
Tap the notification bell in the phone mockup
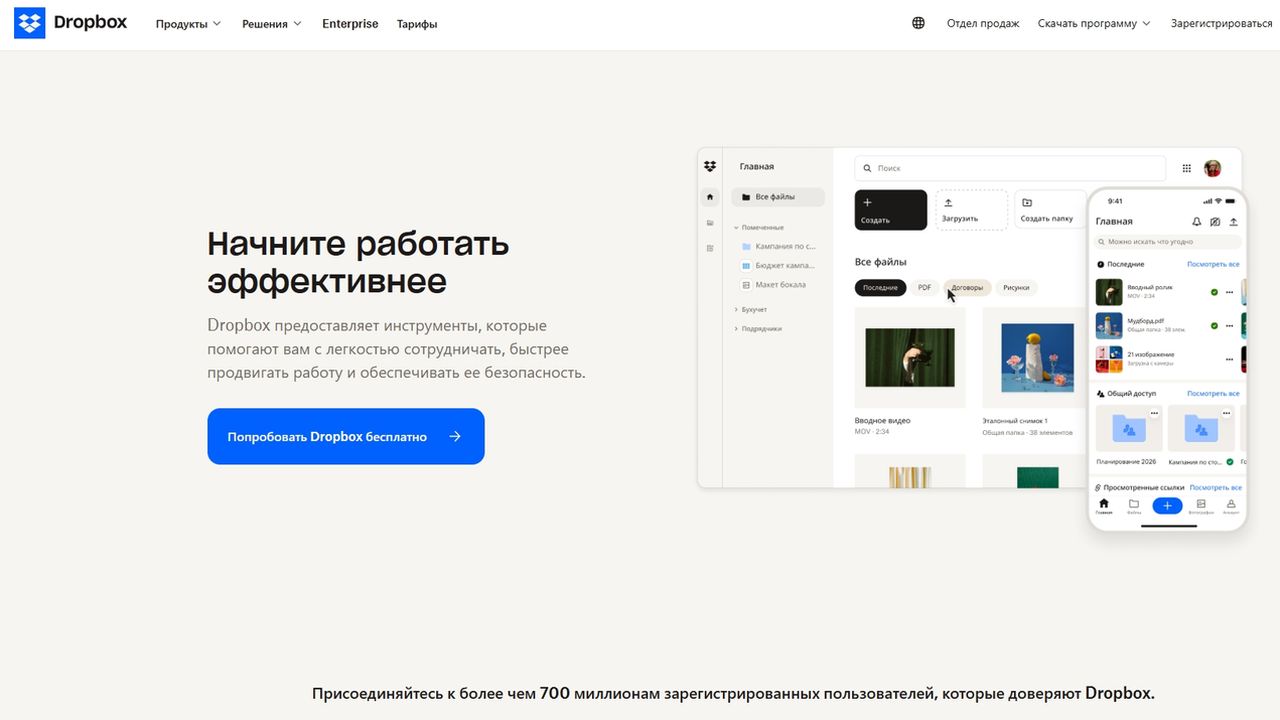(x=1197, y=221)
